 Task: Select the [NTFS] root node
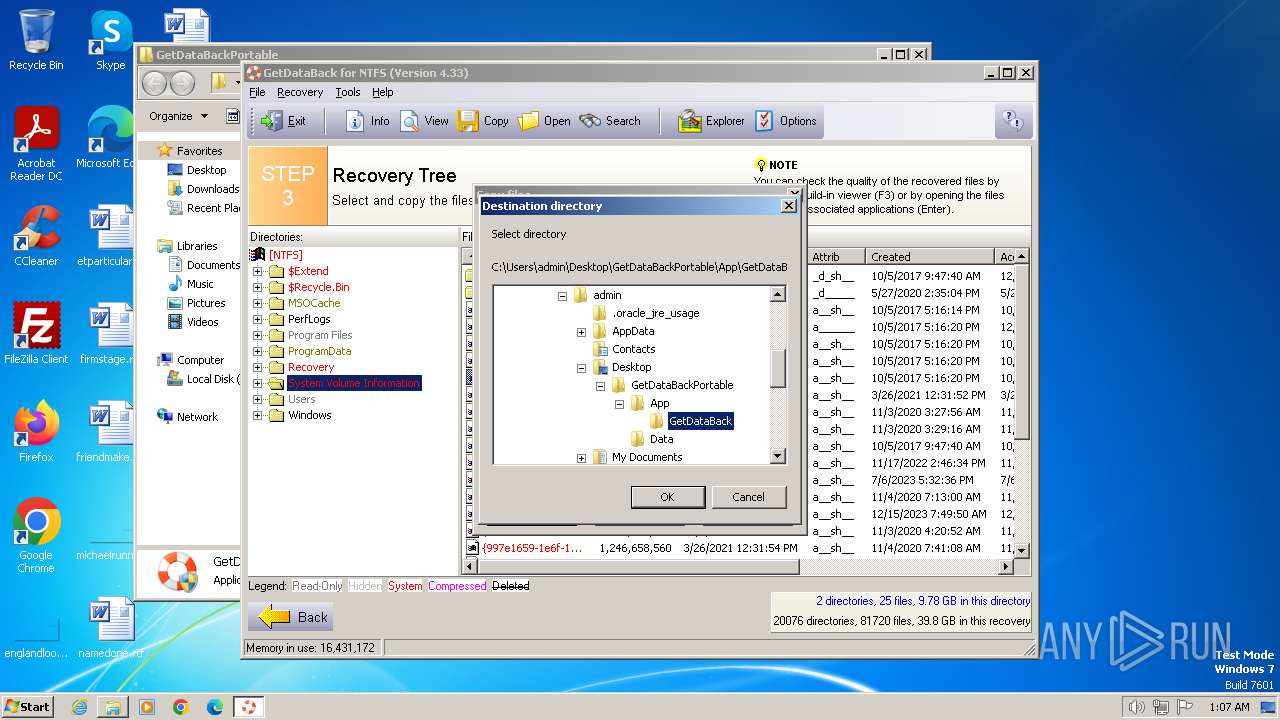(x=285, y=255)
